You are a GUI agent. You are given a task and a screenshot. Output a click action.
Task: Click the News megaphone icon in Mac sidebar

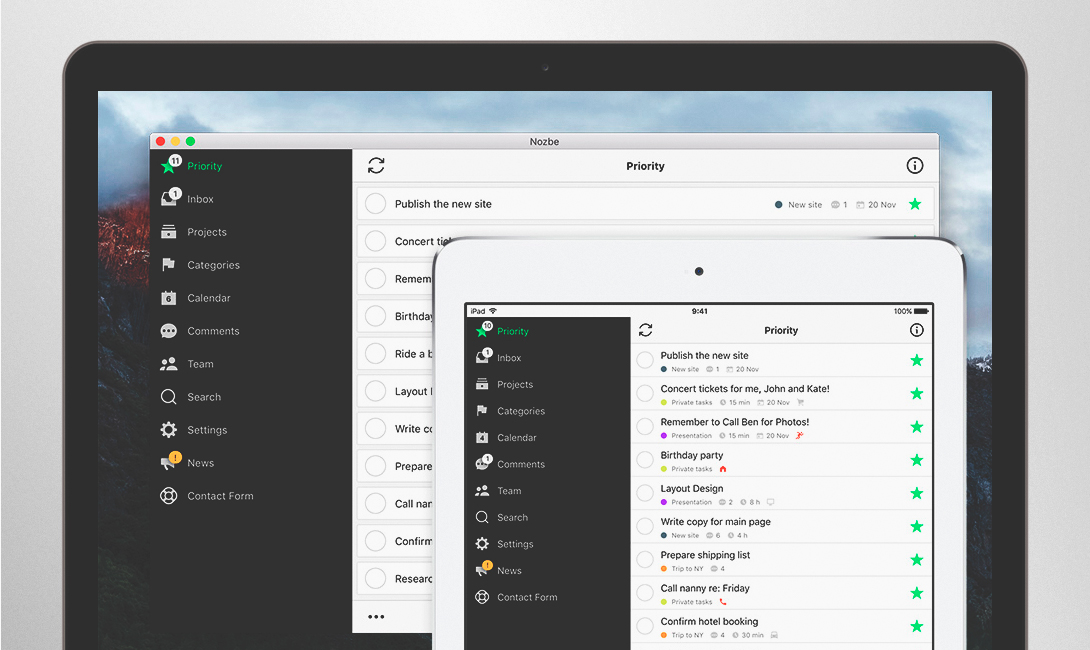pyautogui.click(x=168, y=462)
